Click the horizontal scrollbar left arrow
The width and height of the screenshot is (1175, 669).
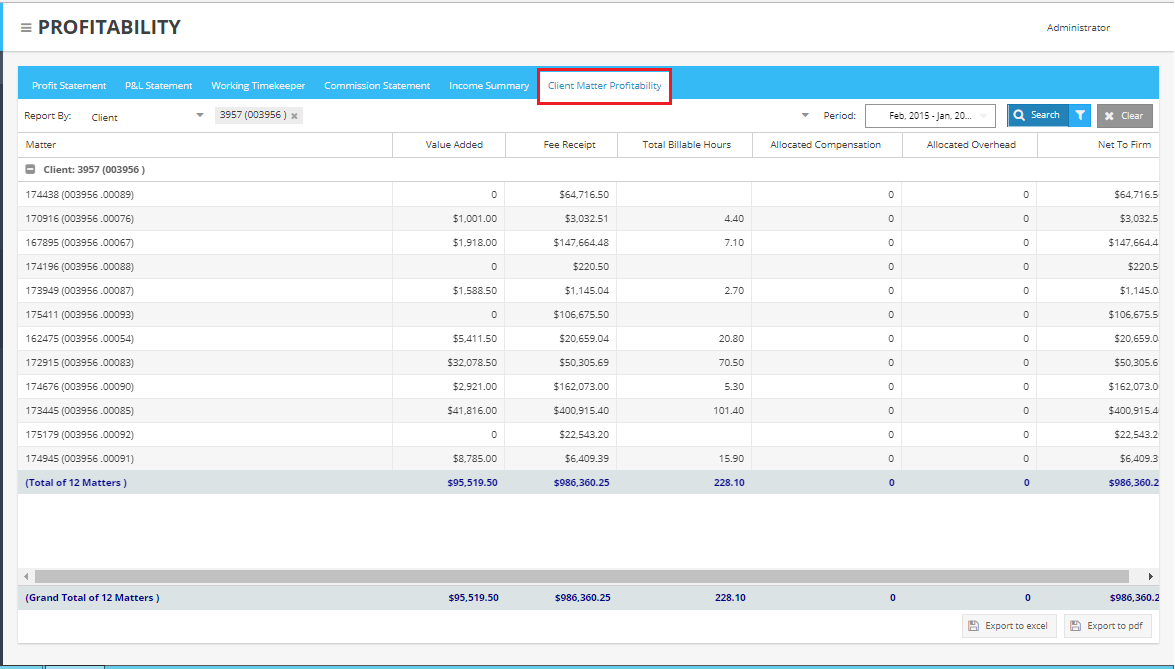click(25, 577)
